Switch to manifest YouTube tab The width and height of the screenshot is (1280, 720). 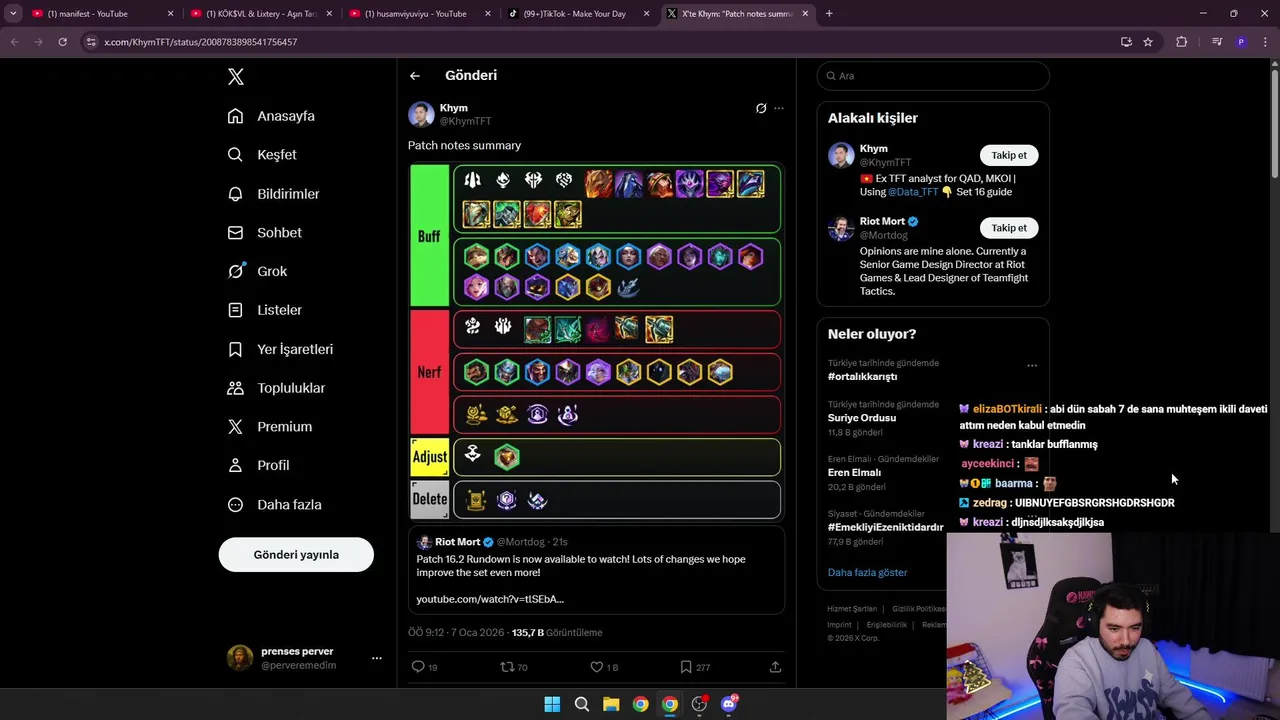tap(95, 14)
